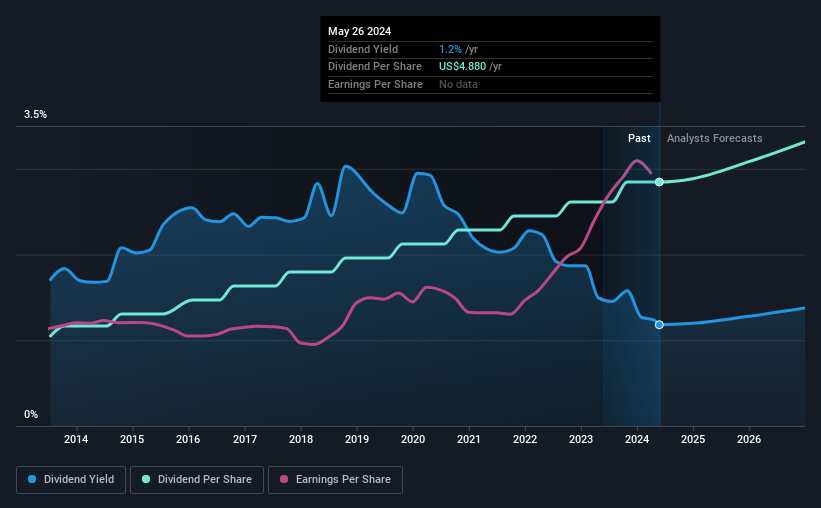The width and height of the screenshot is (821, 508).
Task: Click the blue data point marker on yield line
Action: (659, 325)
